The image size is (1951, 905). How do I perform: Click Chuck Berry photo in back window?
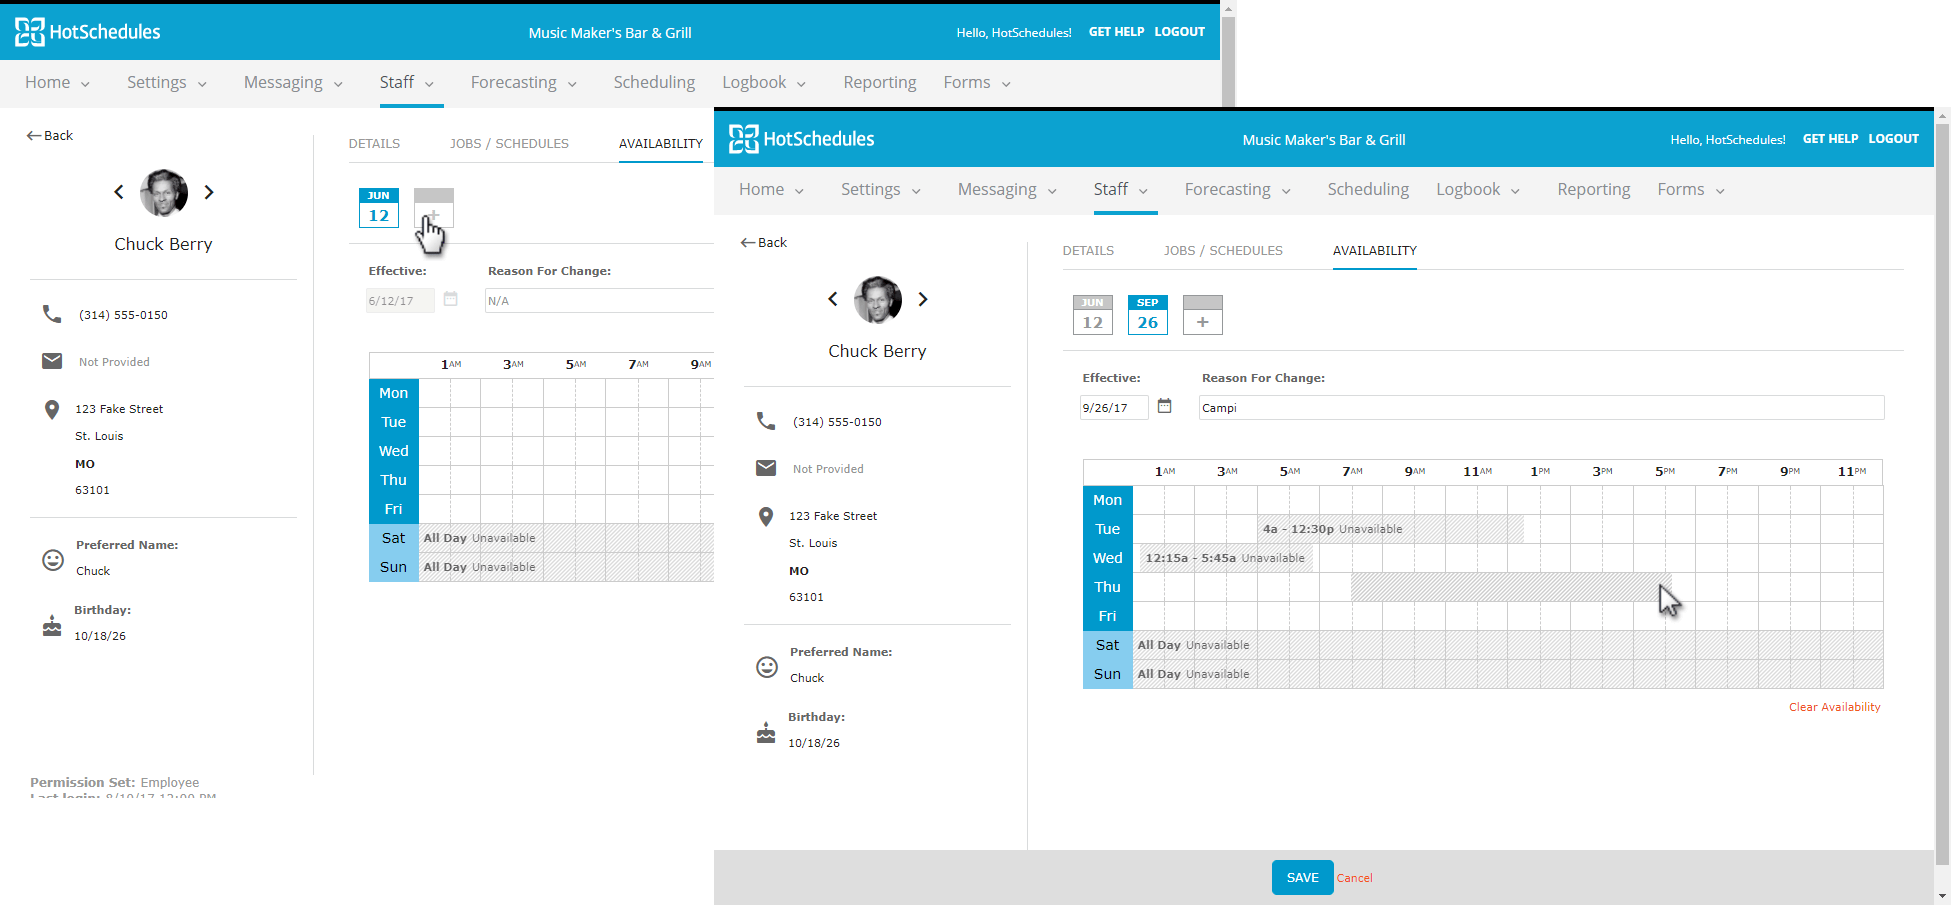(x=164, y=192)
